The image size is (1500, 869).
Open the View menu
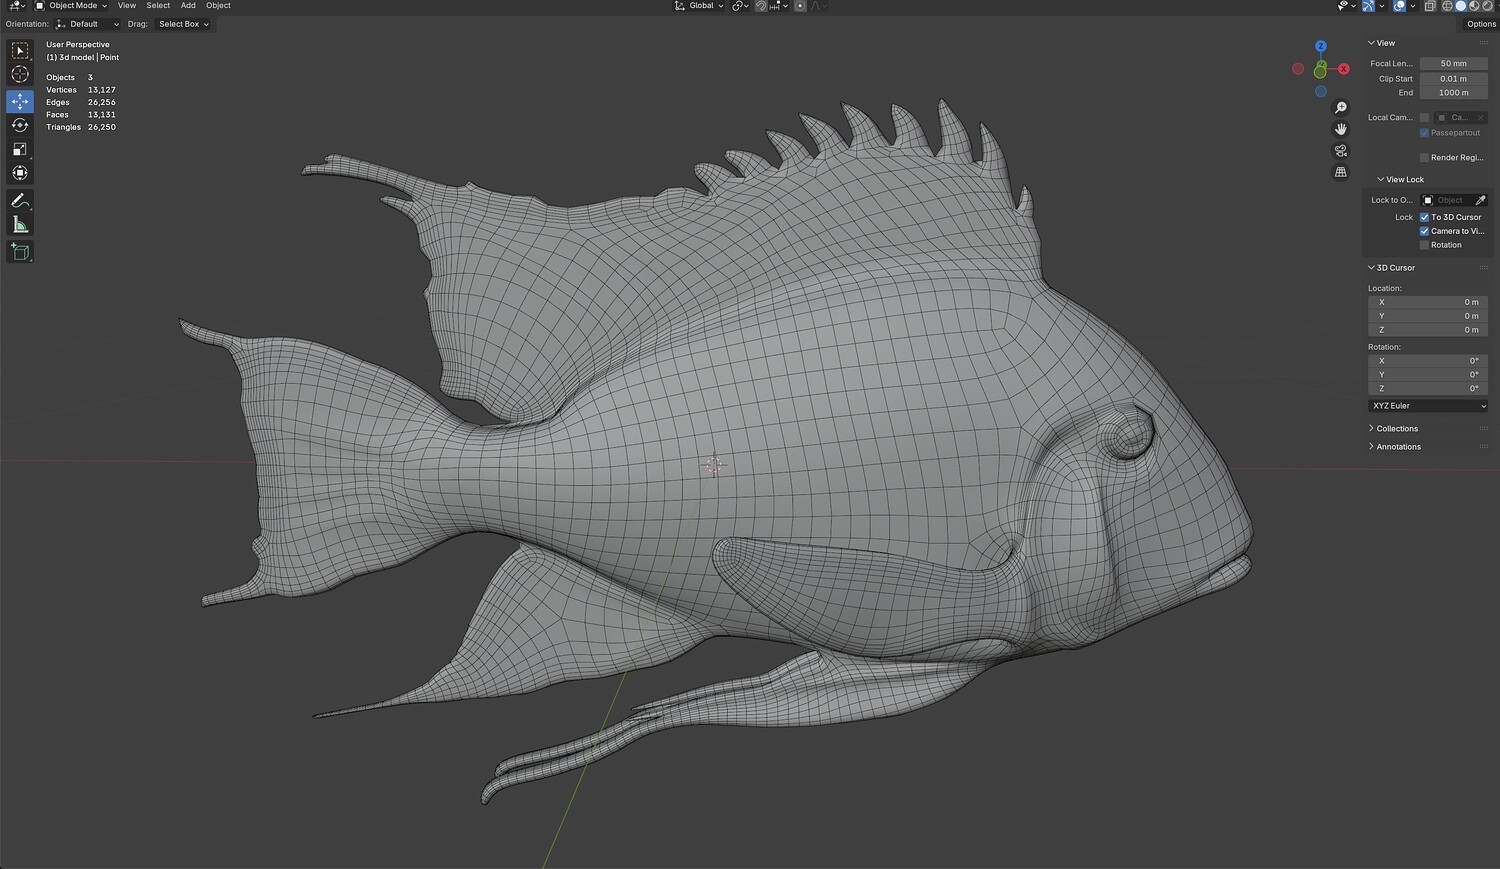coord(127,6)
